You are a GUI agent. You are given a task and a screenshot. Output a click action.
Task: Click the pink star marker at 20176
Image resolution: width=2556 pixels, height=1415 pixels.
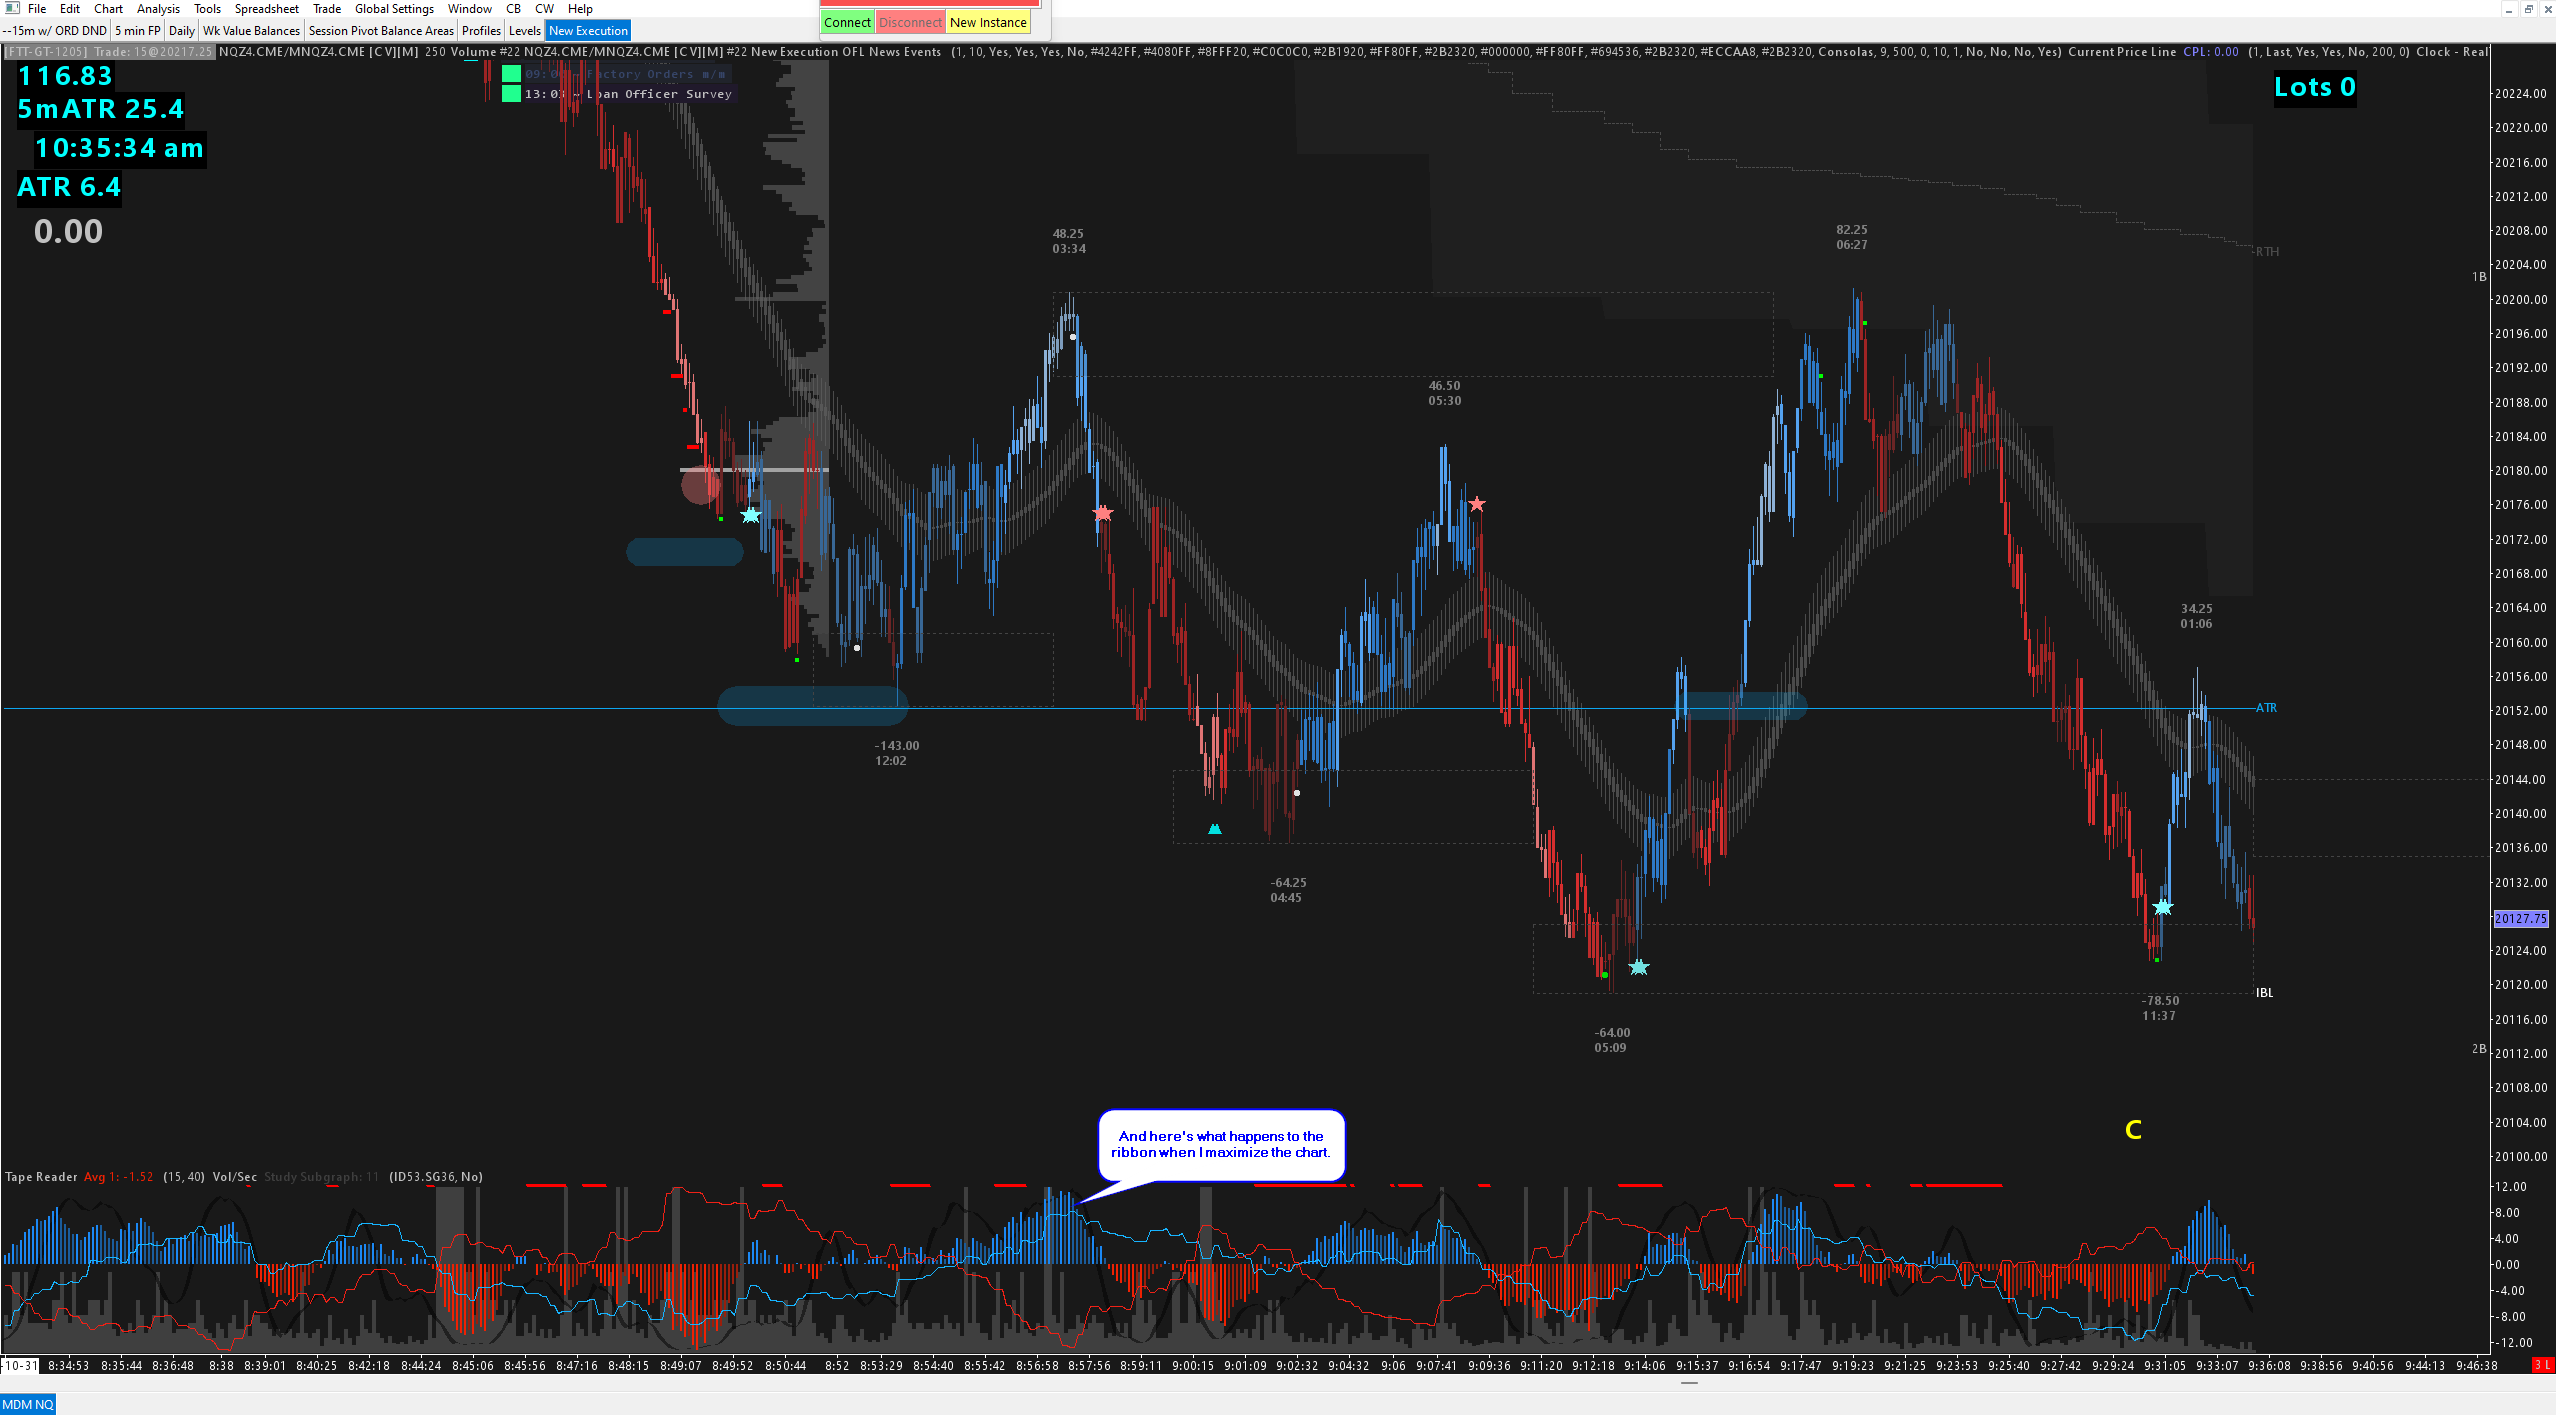[1476, 504]
